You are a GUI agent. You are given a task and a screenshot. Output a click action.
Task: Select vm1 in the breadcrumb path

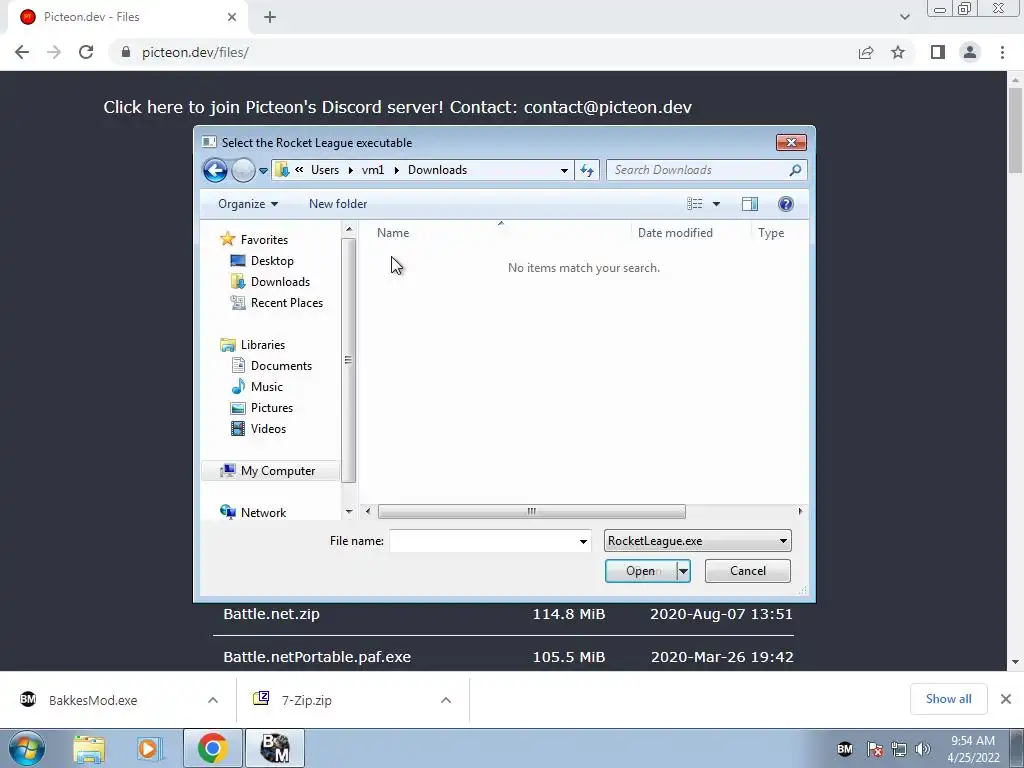click(373, 170)
